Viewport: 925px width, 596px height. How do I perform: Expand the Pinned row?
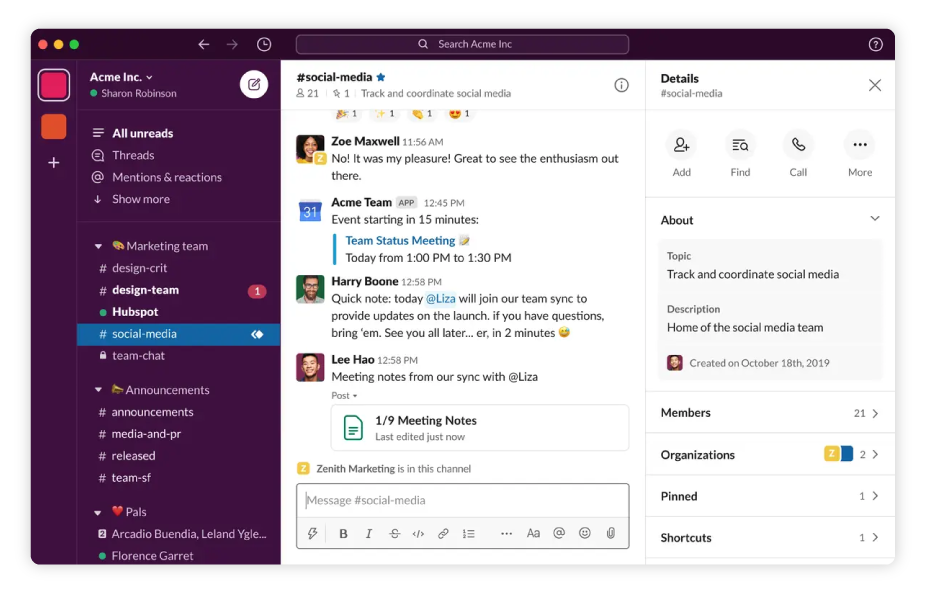(x=770, y=496)
